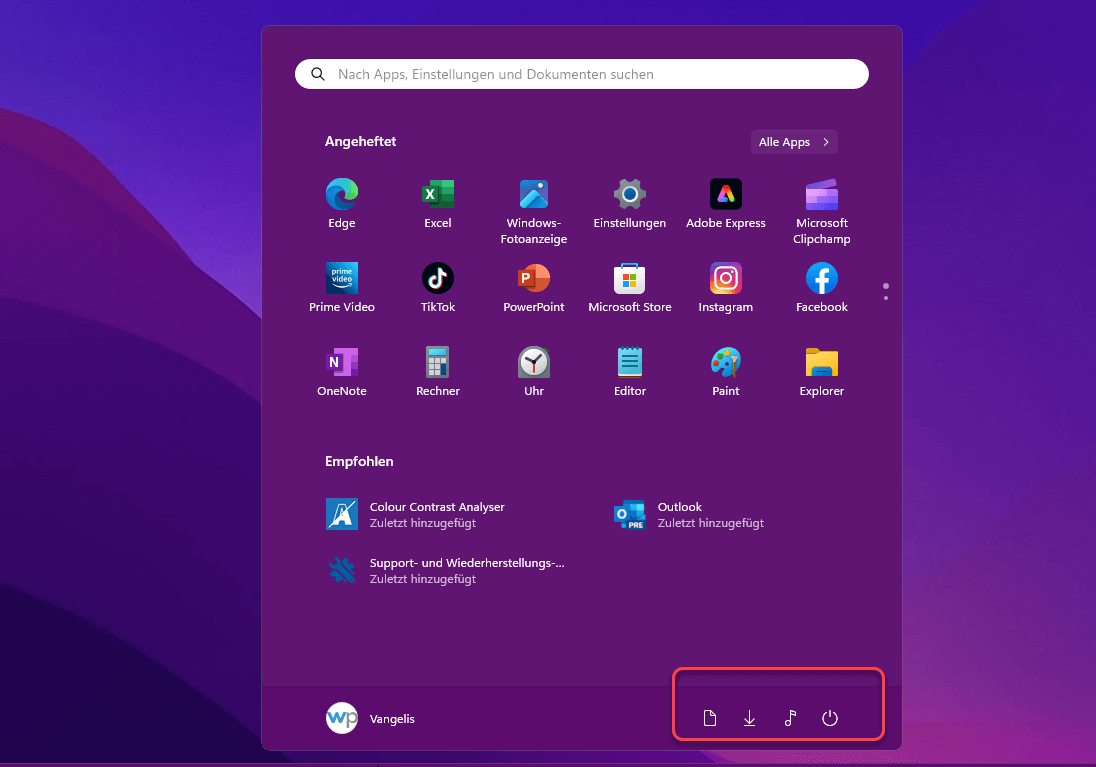This screenshot has height=767, width=1096.
Task: Open the Vangelis user account menu
Action: [x=371, y=718]
